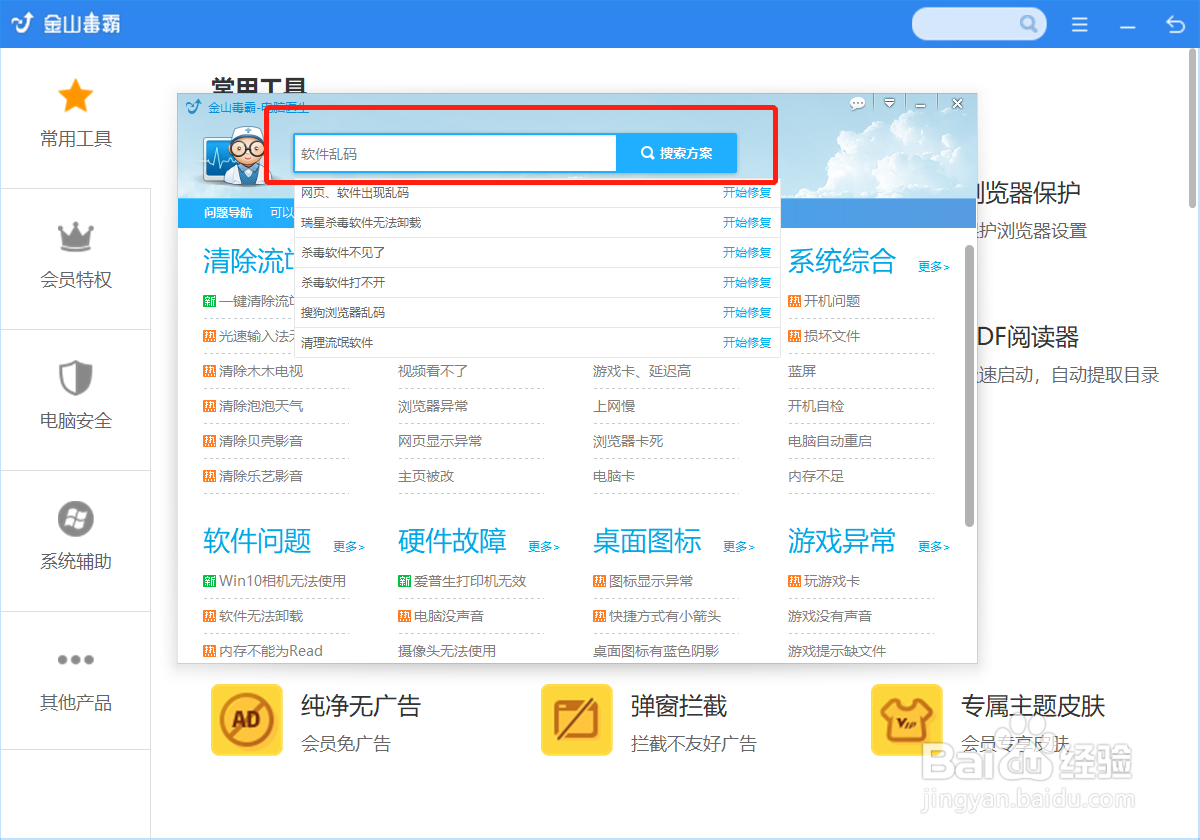The height and width of the screenshot is (840, 1200).
Task: Open the 游戏没有声音 item
Action: pos(830,616)
